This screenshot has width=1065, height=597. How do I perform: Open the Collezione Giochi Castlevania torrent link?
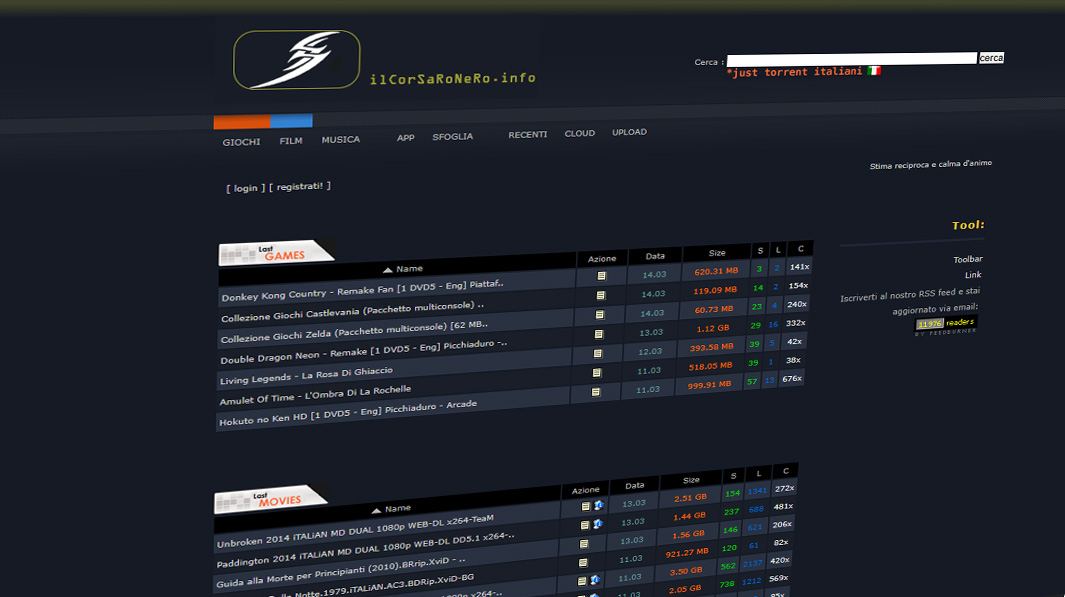[x=352, y=314]
